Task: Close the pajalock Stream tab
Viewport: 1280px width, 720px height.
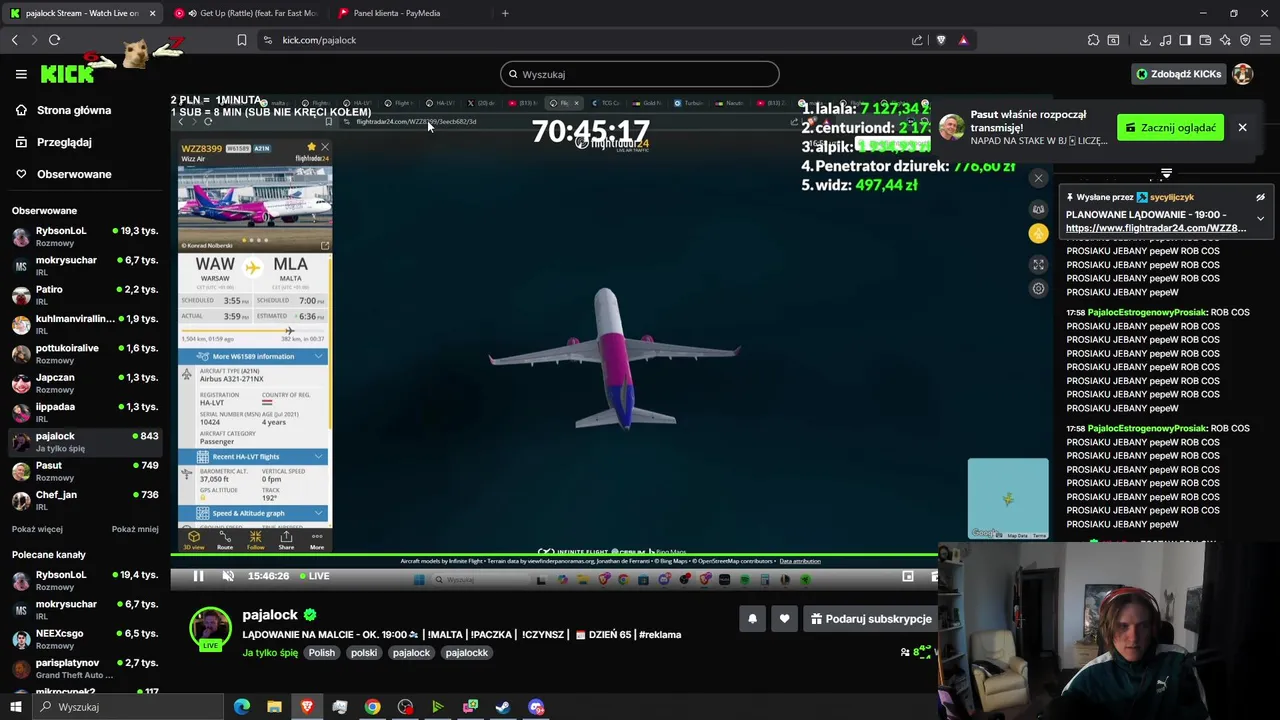Action: (152, 13)
